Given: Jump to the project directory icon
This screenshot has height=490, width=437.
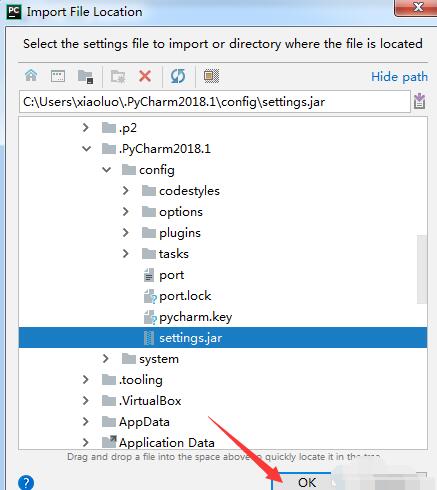Looking at the screenshot, I should (x=85, y=76).
